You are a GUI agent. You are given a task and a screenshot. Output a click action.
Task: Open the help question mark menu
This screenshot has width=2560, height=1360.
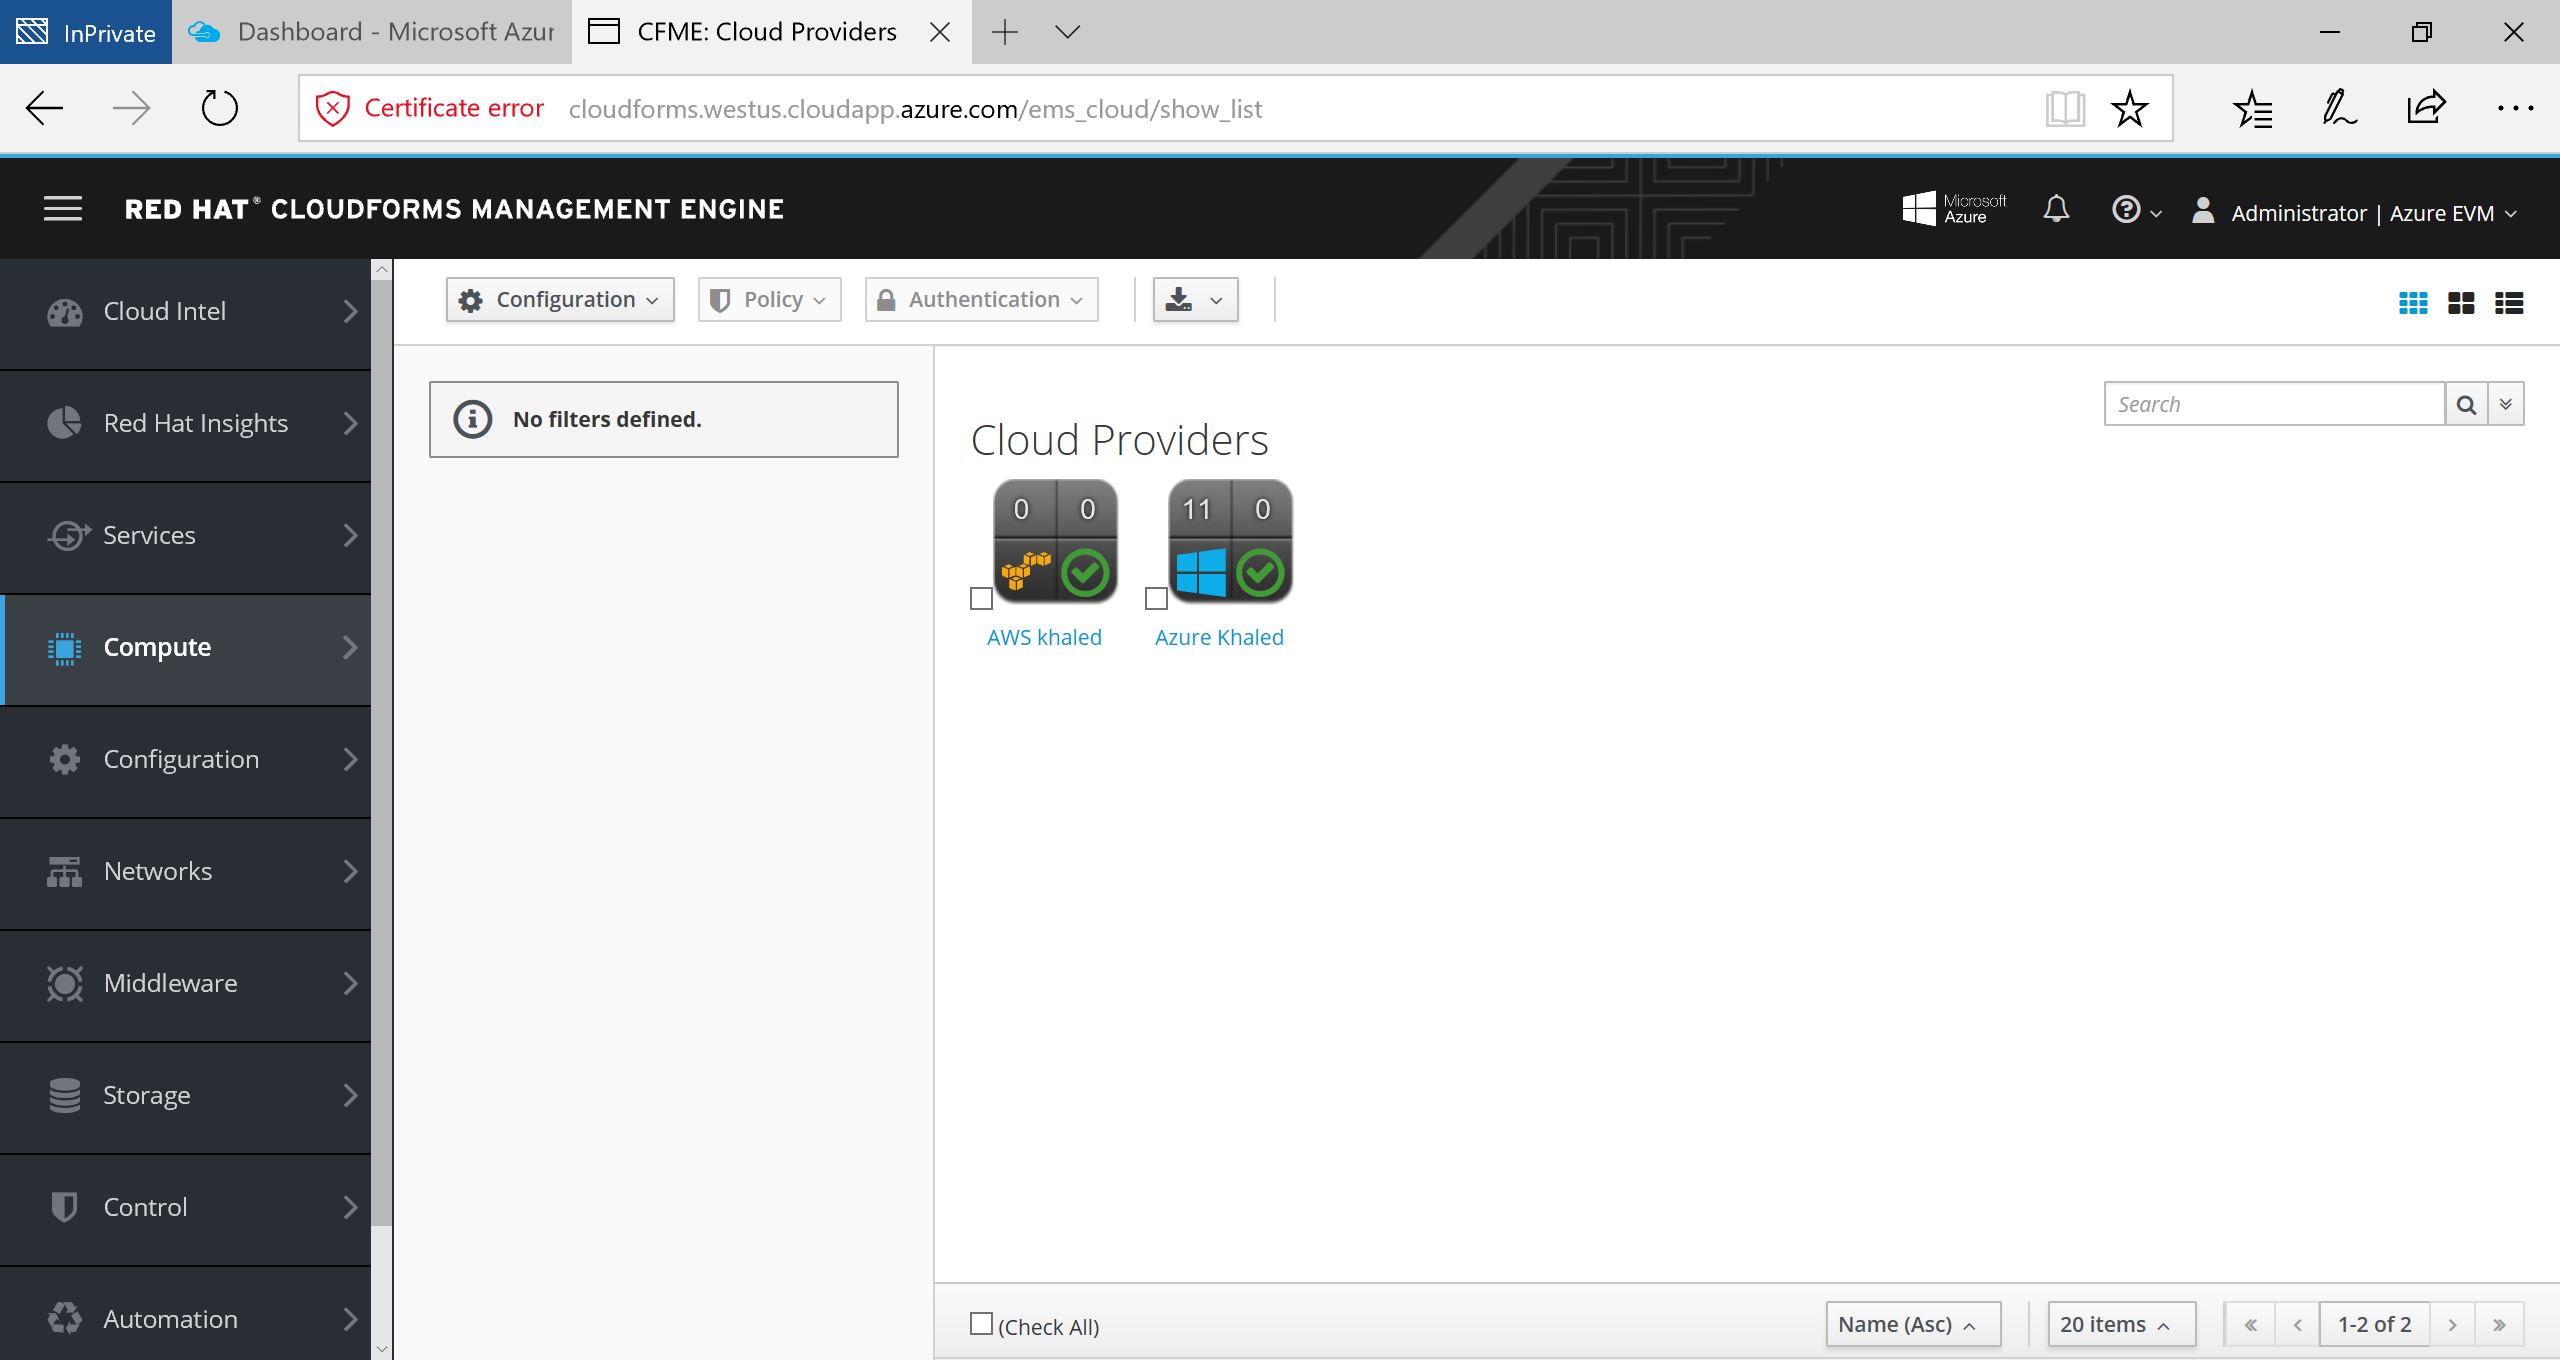point(2134,210)
